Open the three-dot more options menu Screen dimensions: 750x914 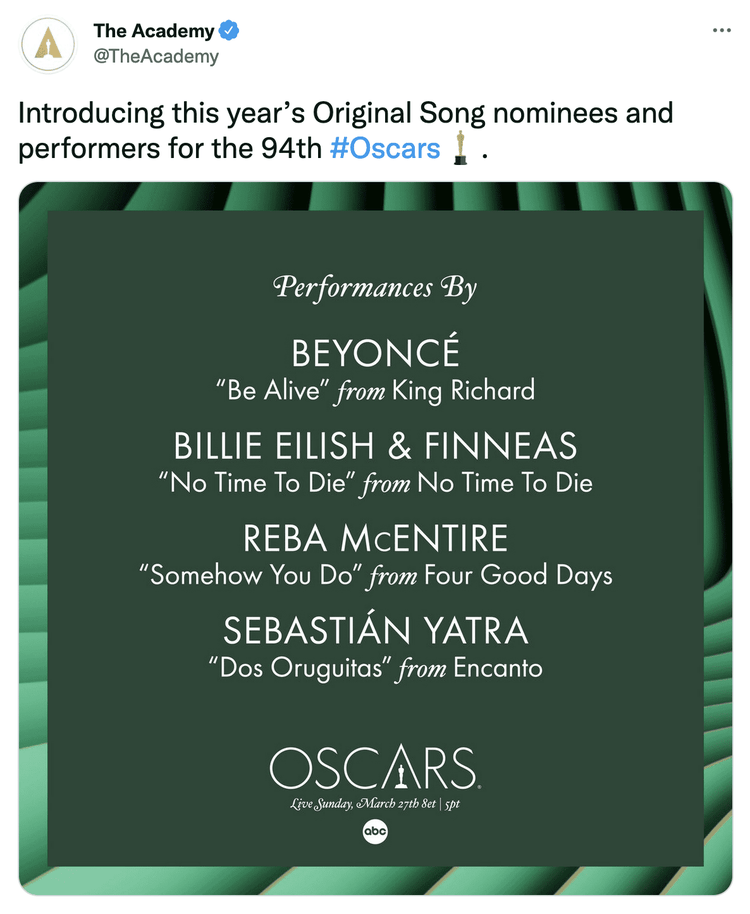(721, 31)
